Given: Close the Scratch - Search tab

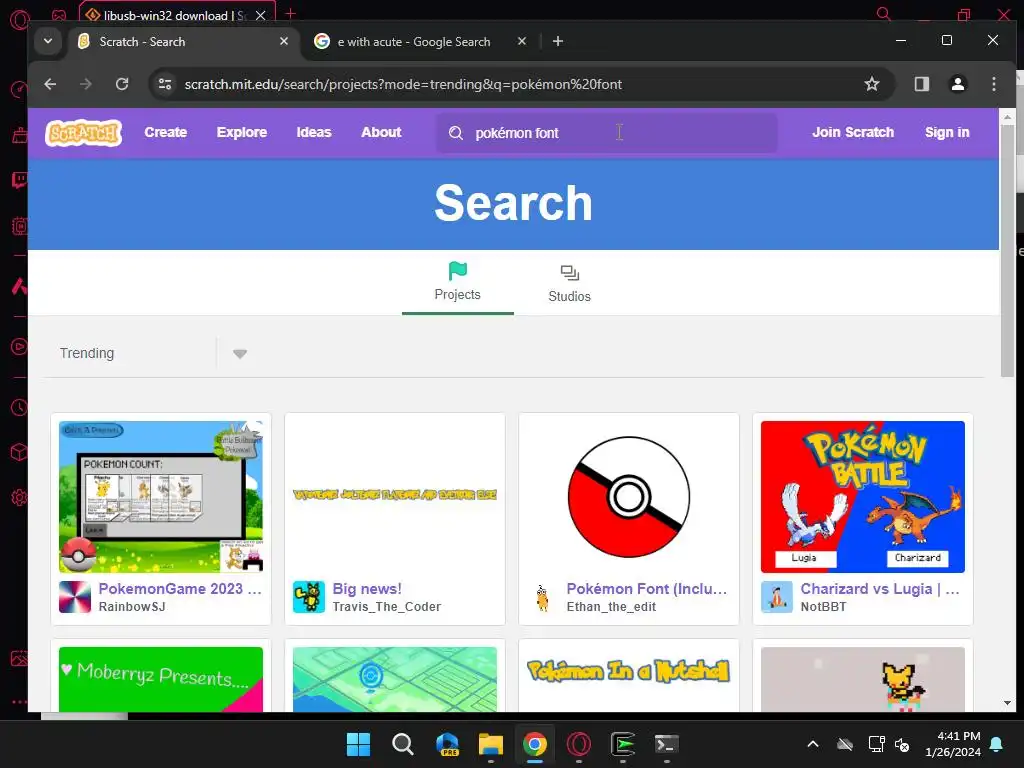Looking at the screenshot, I should pos(284,41).
